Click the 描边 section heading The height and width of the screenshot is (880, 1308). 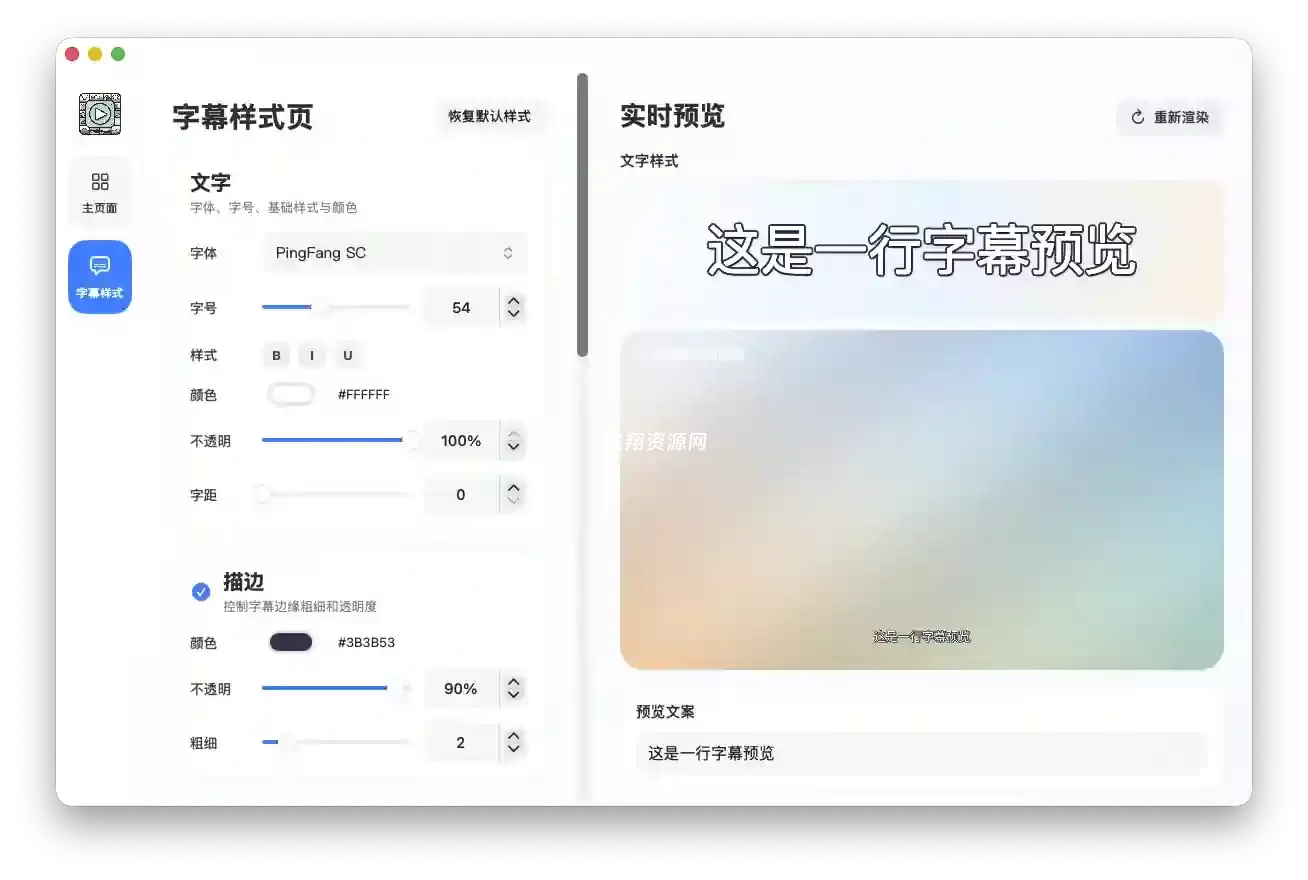[x=244, y=581]
